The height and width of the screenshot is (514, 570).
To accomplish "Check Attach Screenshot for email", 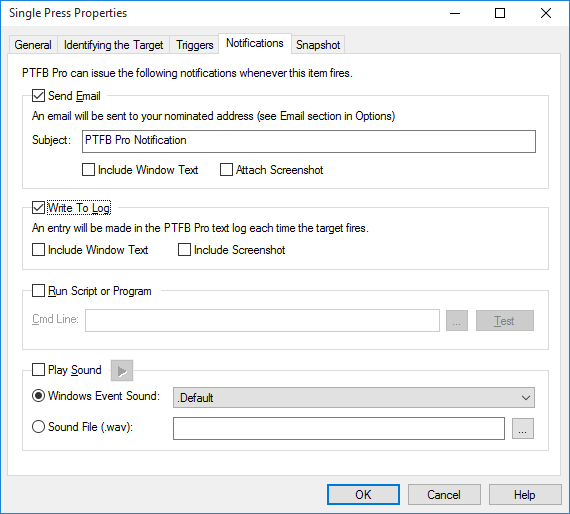I will (x=226, y=170).
